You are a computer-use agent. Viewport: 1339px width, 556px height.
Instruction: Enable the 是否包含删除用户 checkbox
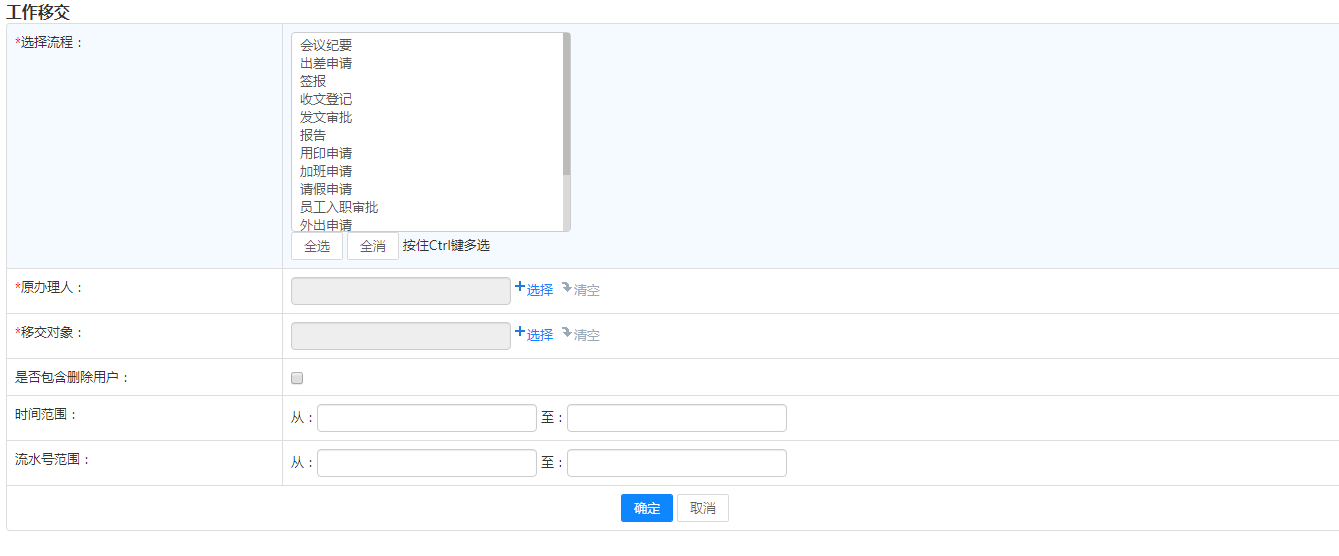(x=297, y=378)
